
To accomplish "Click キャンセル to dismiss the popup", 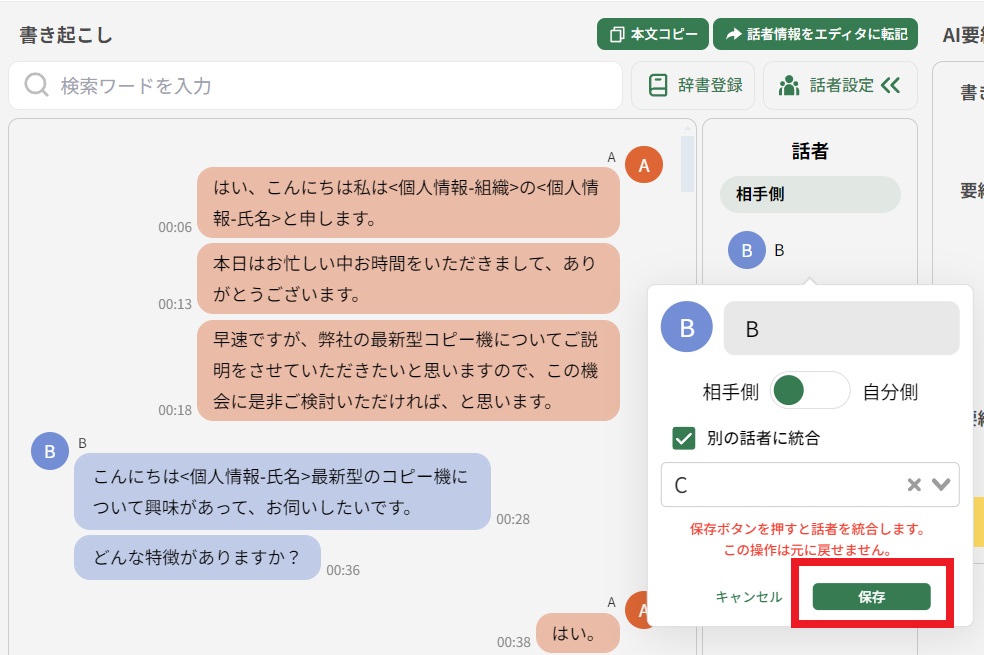I will pos(749,597).
